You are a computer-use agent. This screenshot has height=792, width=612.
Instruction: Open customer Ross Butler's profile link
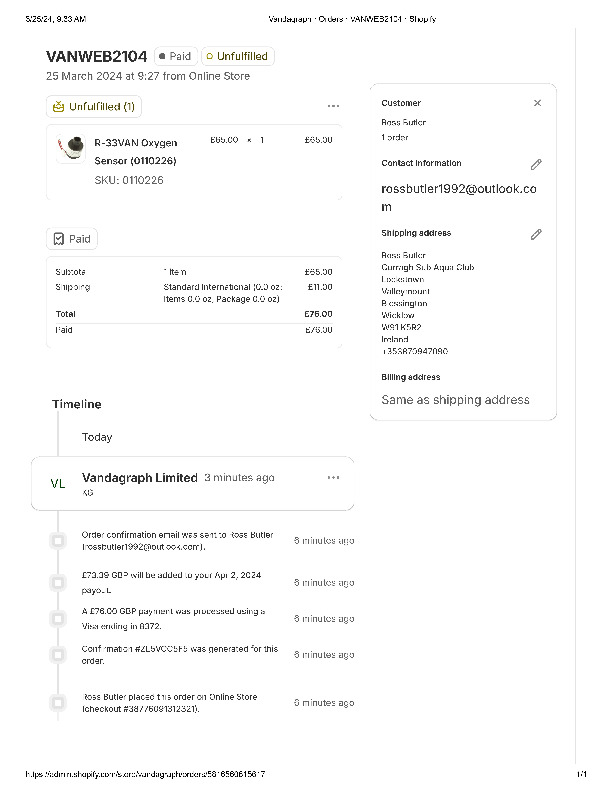(403, 122)
